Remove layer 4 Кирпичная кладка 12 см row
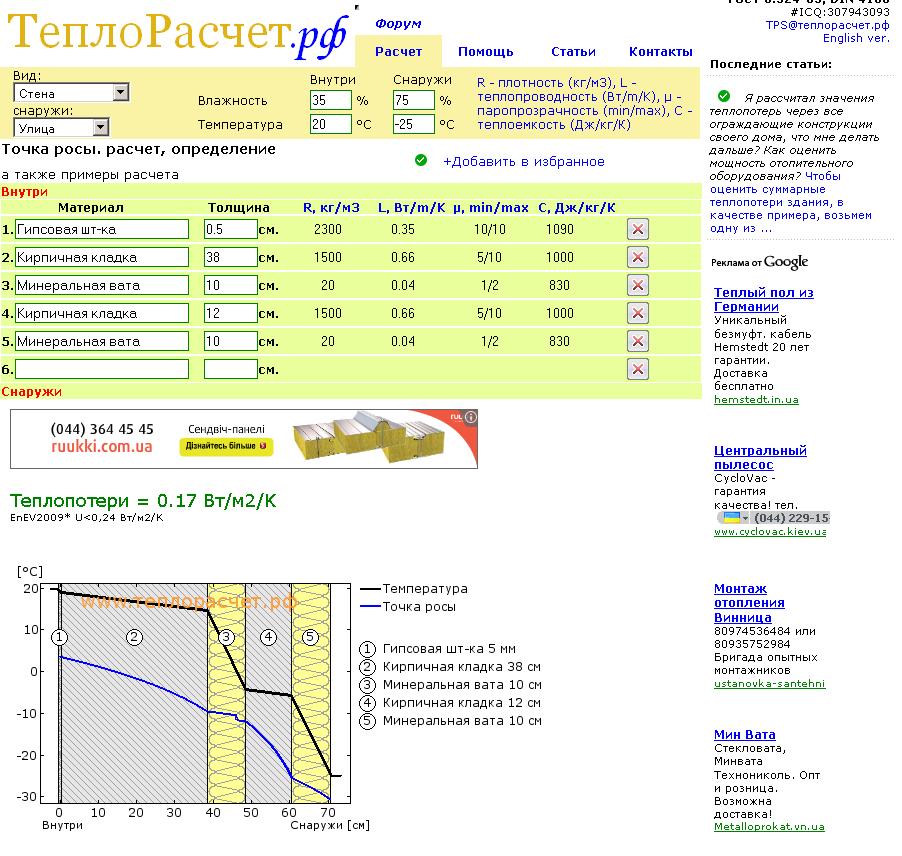This screenshot has height=856, width=902. (637, 313)
